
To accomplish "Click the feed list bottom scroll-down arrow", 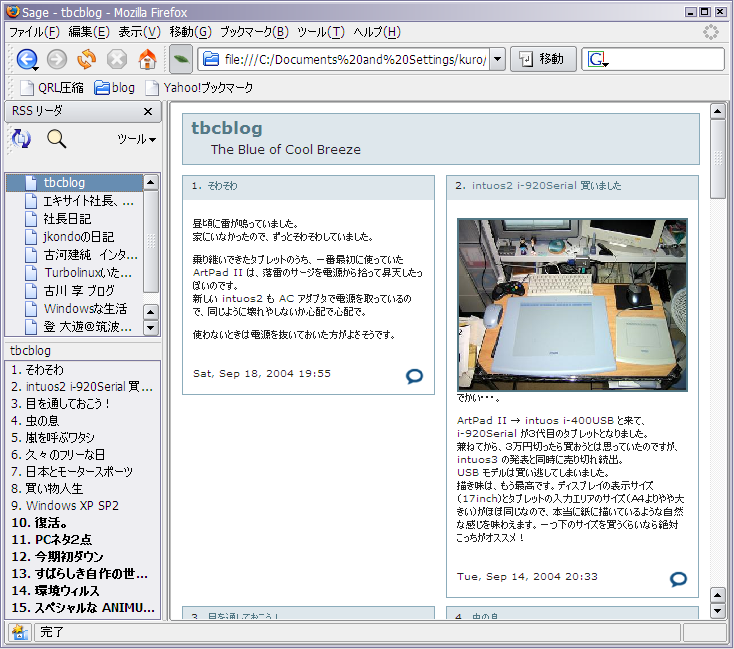I will pyautogui.click(x=151, y=327).
